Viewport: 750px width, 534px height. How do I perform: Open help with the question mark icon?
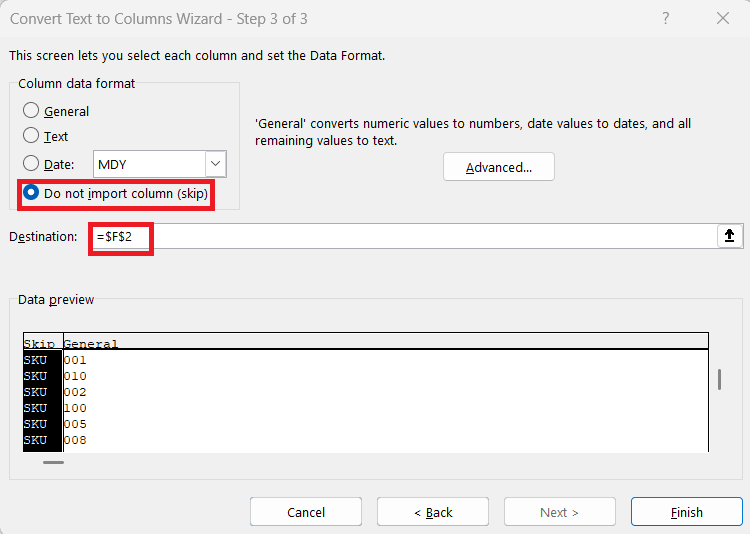[666, 18]
